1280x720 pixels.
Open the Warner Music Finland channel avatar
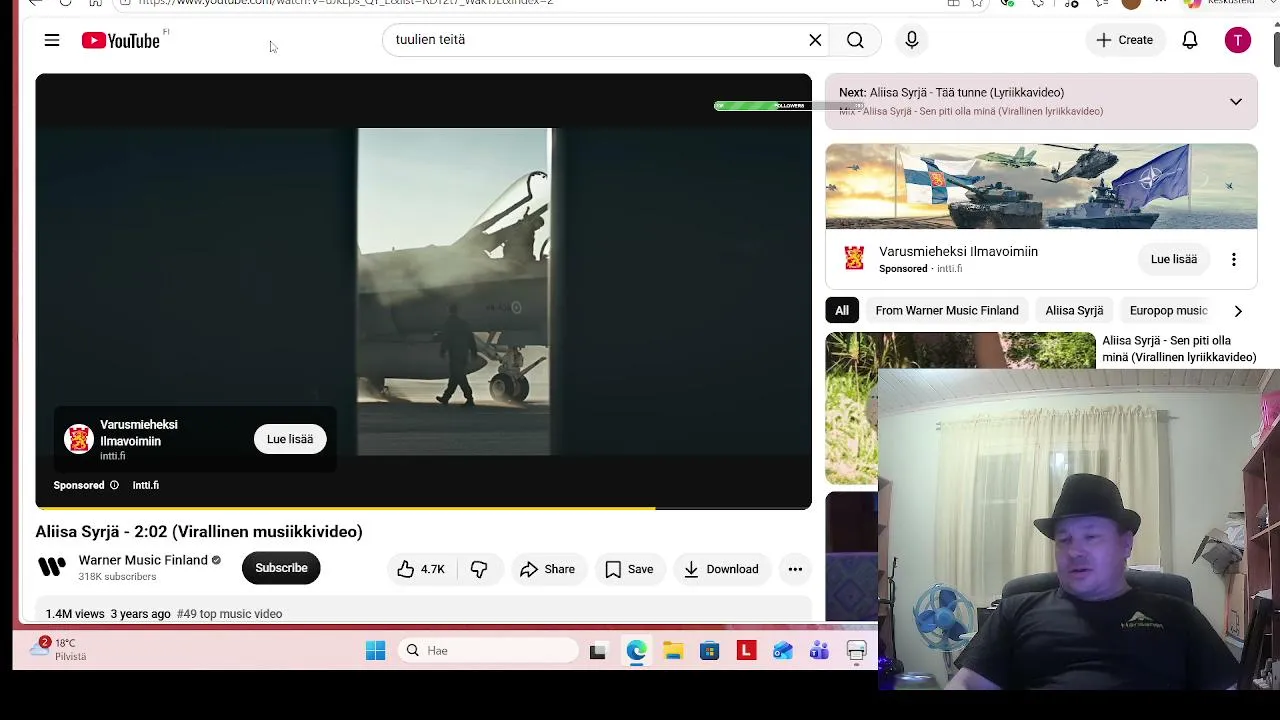click(52, 568)
